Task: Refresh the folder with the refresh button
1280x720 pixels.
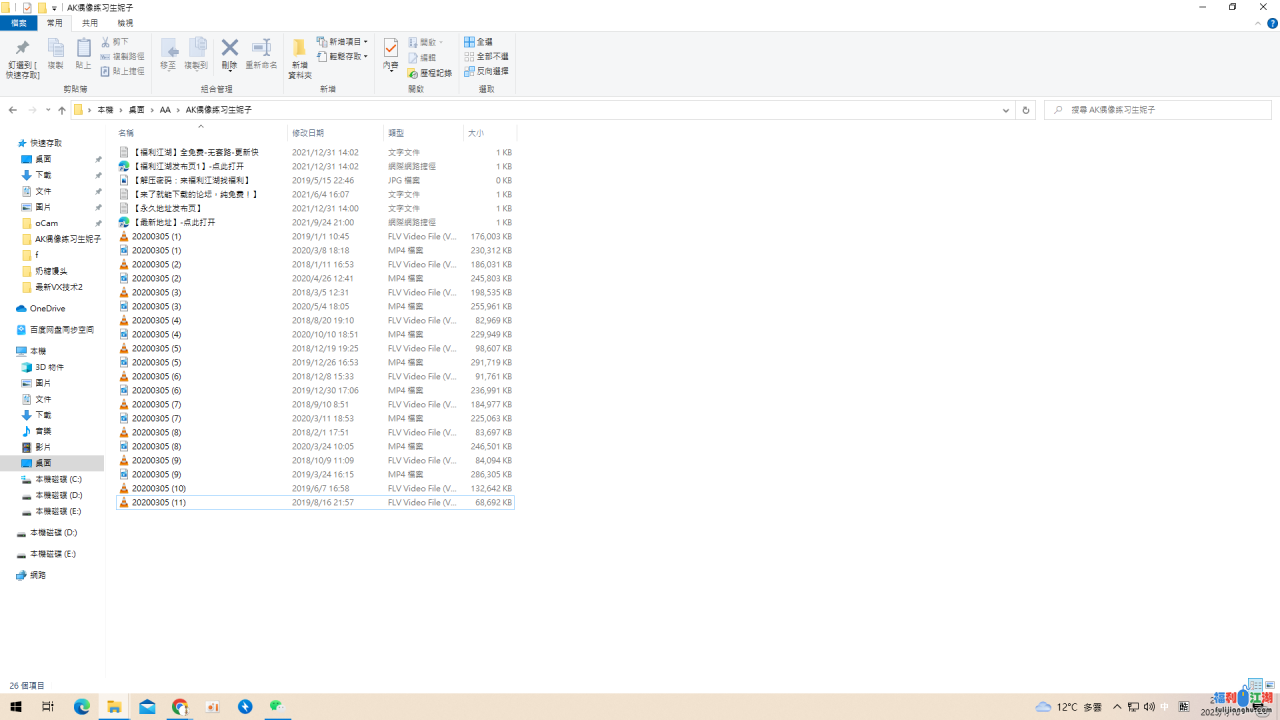Action: pos(1025,110)
